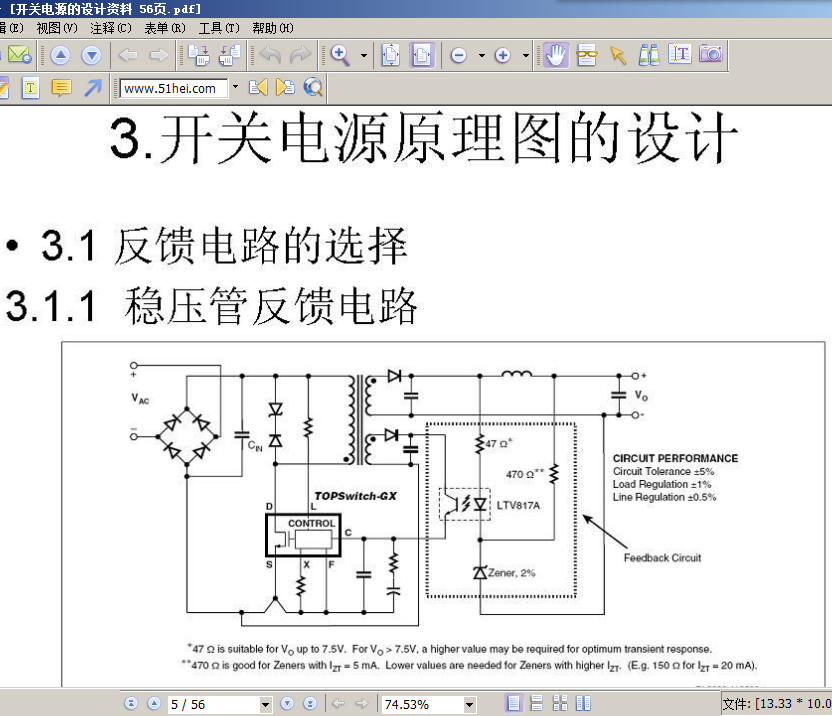The height and width of the screenshot is (716, 832).
Task: Click status bar next page button
Action: [x=287, y=704]
